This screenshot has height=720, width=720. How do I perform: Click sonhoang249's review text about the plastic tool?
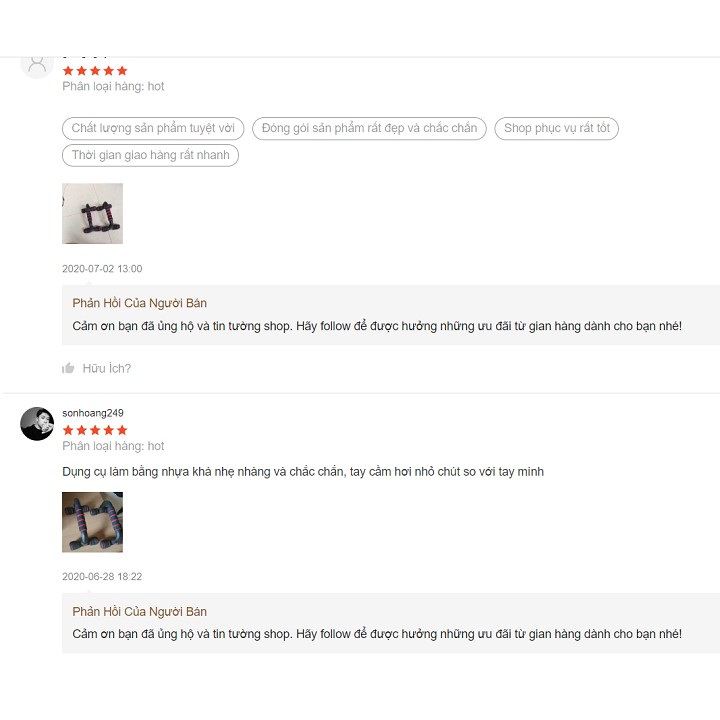pos(303,471)
